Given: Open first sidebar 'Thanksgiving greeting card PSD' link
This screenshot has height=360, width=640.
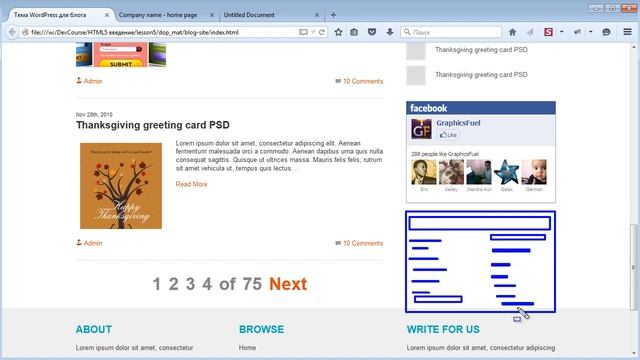Looking at the screenshot, I should pyautogui.click(x=481, y=50).
